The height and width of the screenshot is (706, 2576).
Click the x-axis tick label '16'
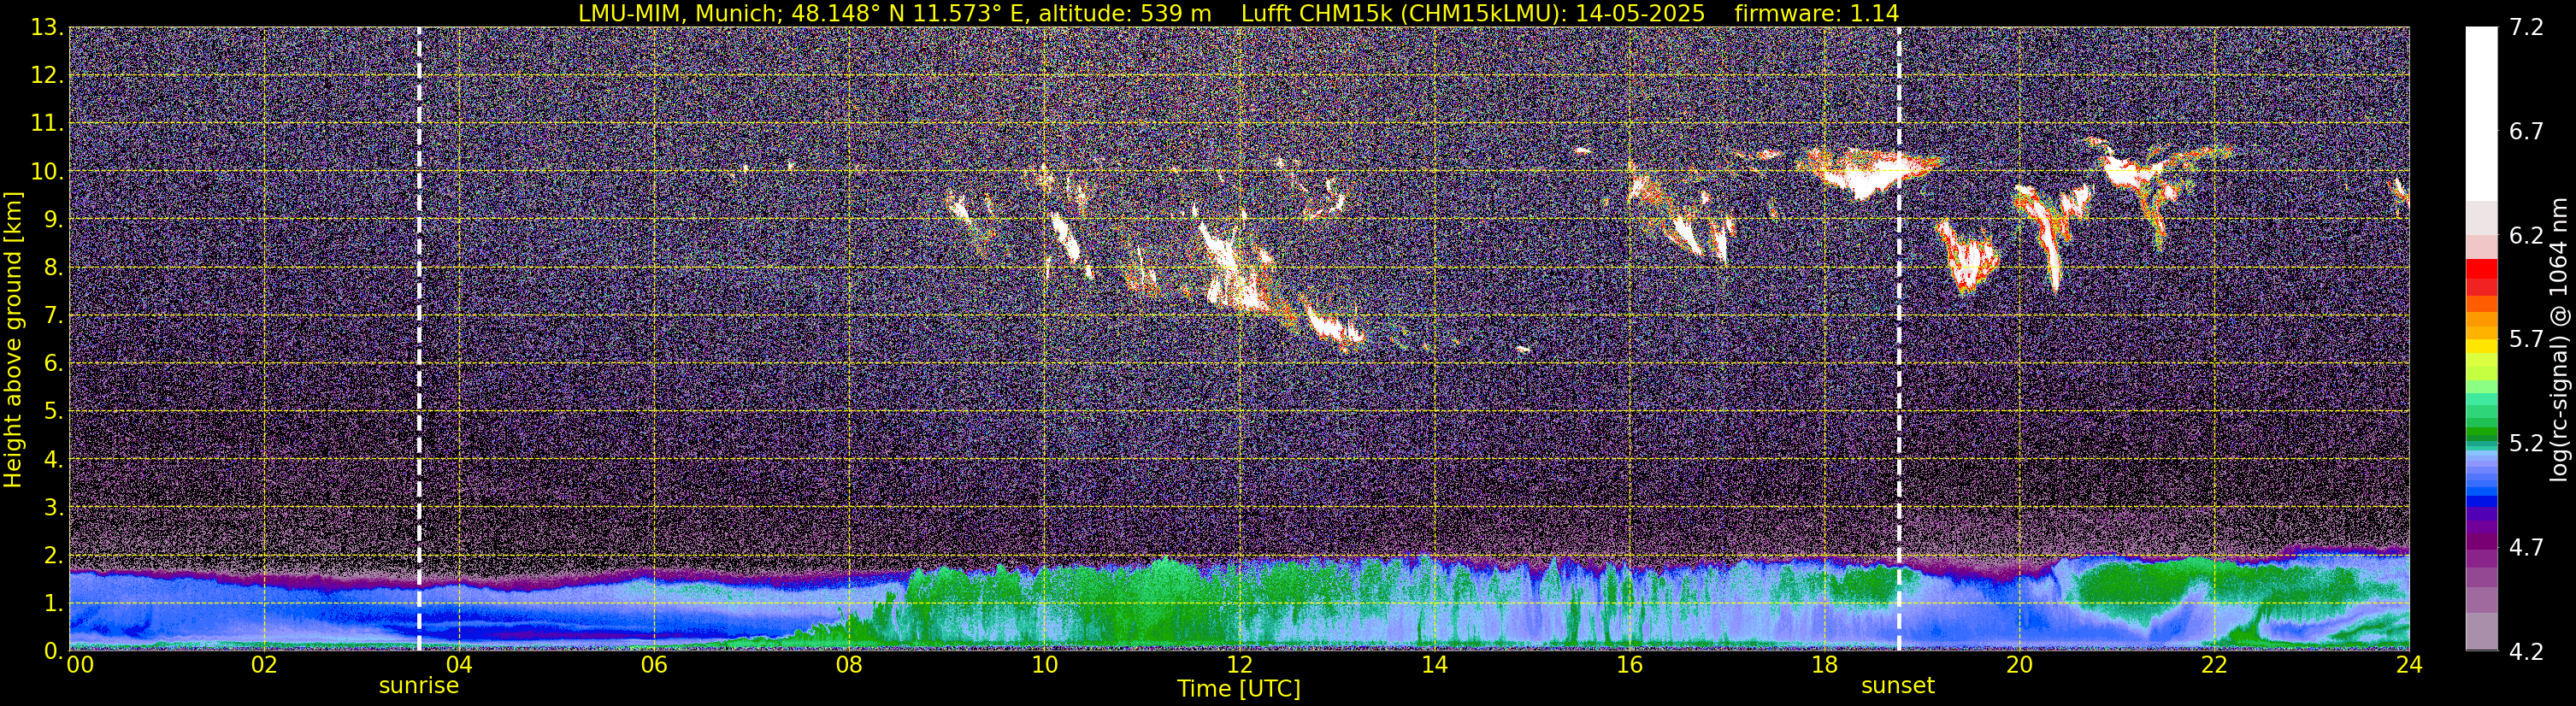tap(1629, 665)
